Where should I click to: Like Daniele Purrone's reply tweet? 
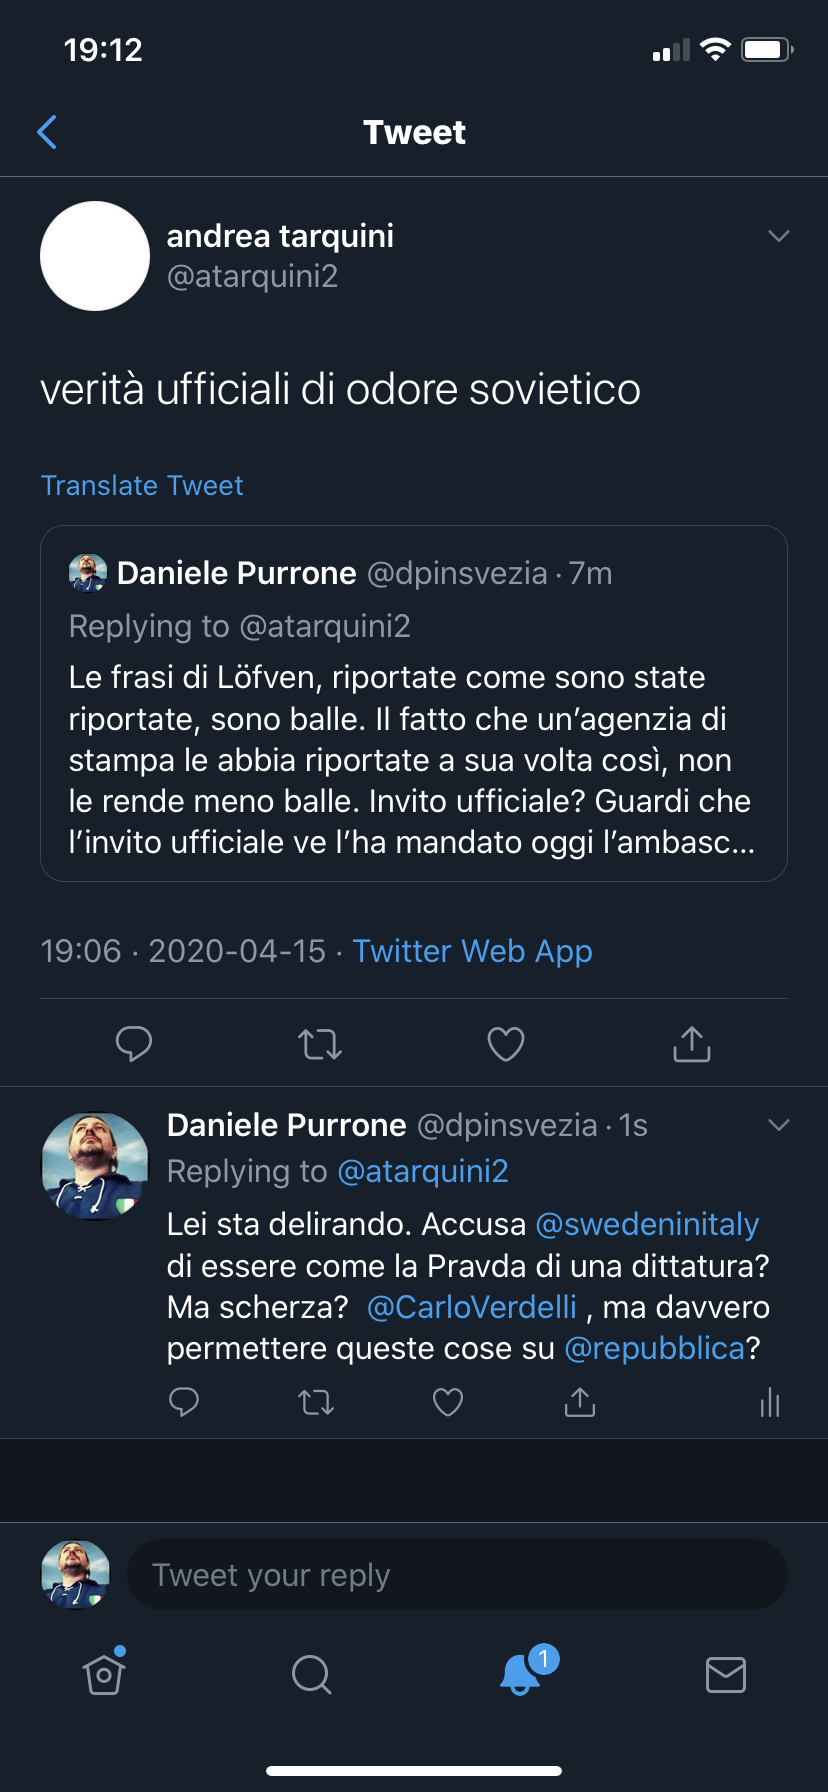(448, 1402)
